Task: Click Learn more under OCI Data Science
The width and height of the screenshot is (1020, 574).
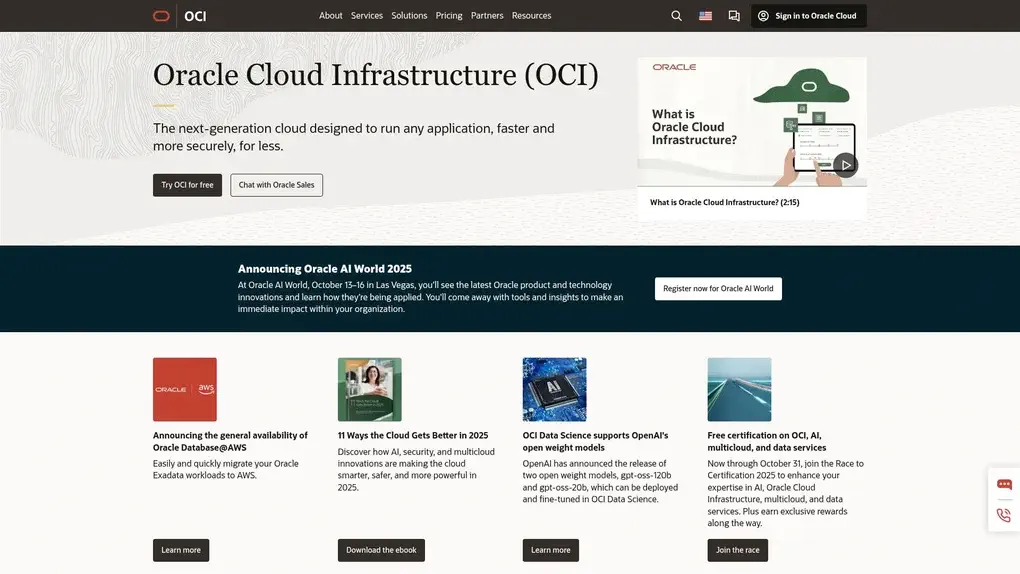Action: click(550, 550)
